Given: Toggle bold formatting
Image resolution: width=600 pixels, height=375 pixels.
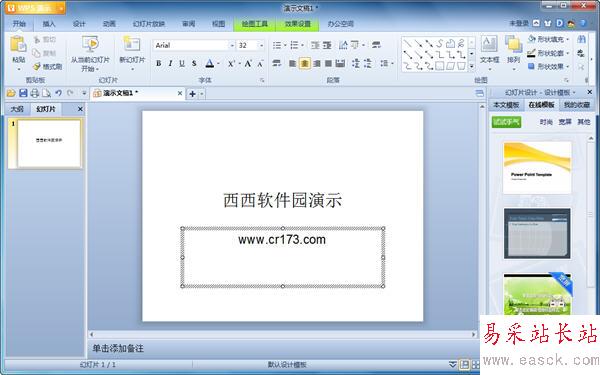Looking at the screenshot, I should click(x=158, y=64).
